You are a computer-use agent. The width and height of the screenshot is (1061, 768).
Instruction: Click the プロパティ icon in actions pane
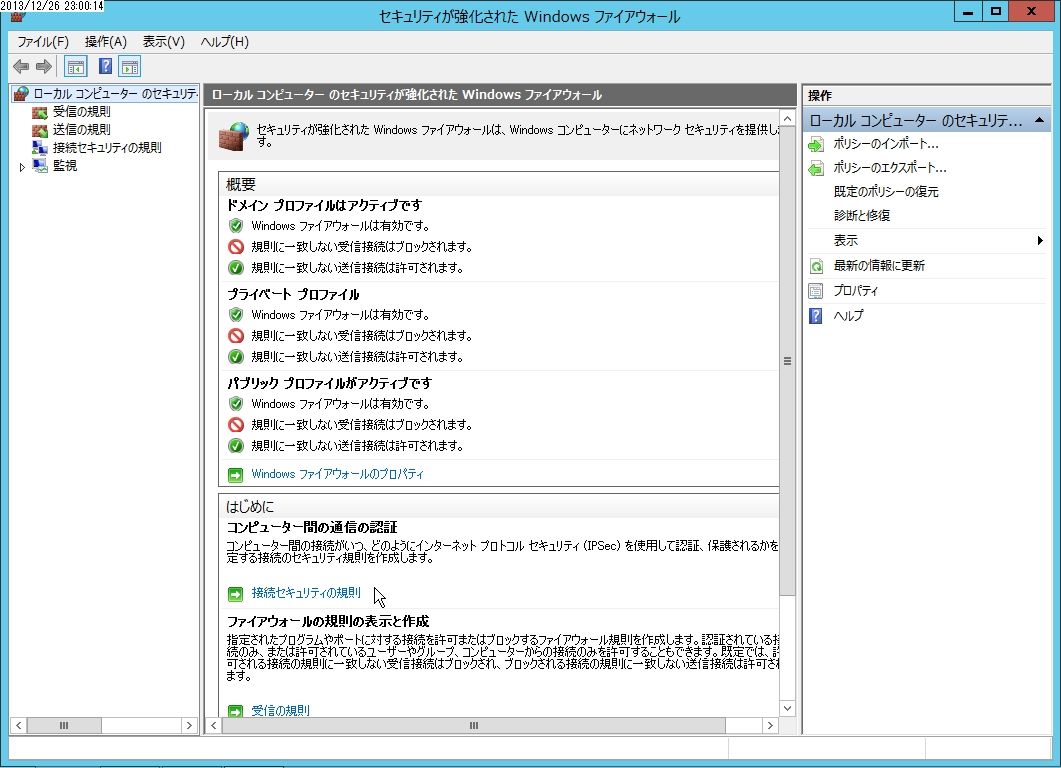click(x=816, y=291)
